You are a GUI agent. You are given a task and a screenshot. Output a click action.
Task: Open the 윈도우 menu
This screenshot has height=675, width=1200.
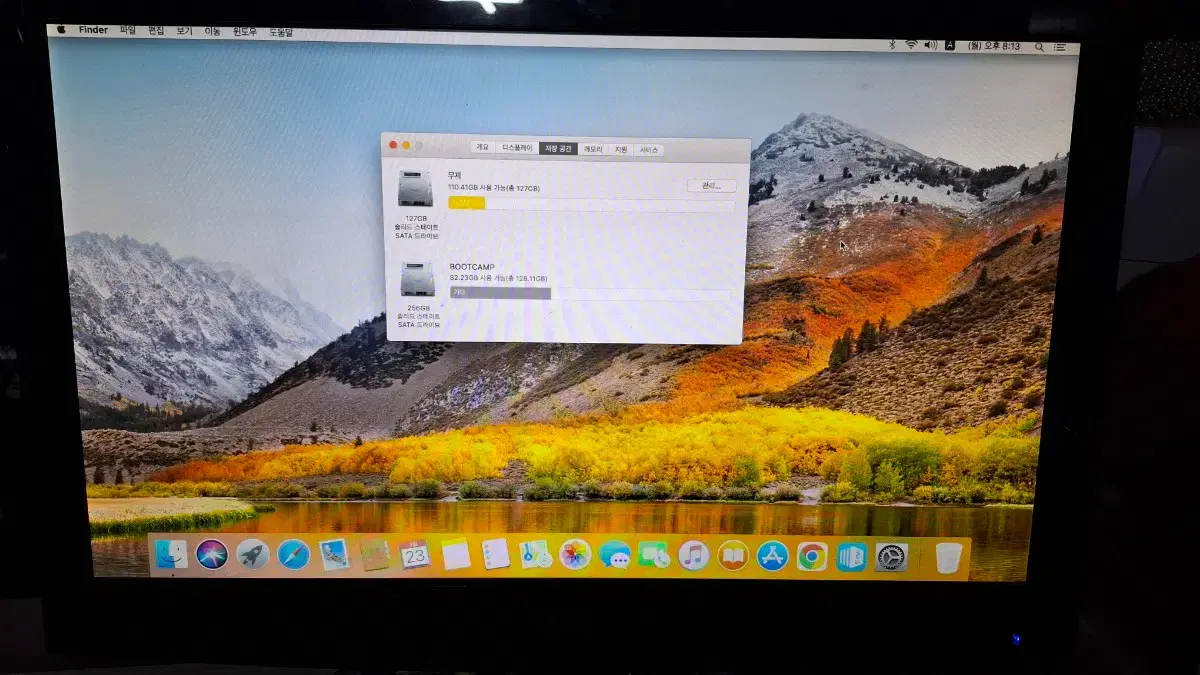click(x=245, y=32)
